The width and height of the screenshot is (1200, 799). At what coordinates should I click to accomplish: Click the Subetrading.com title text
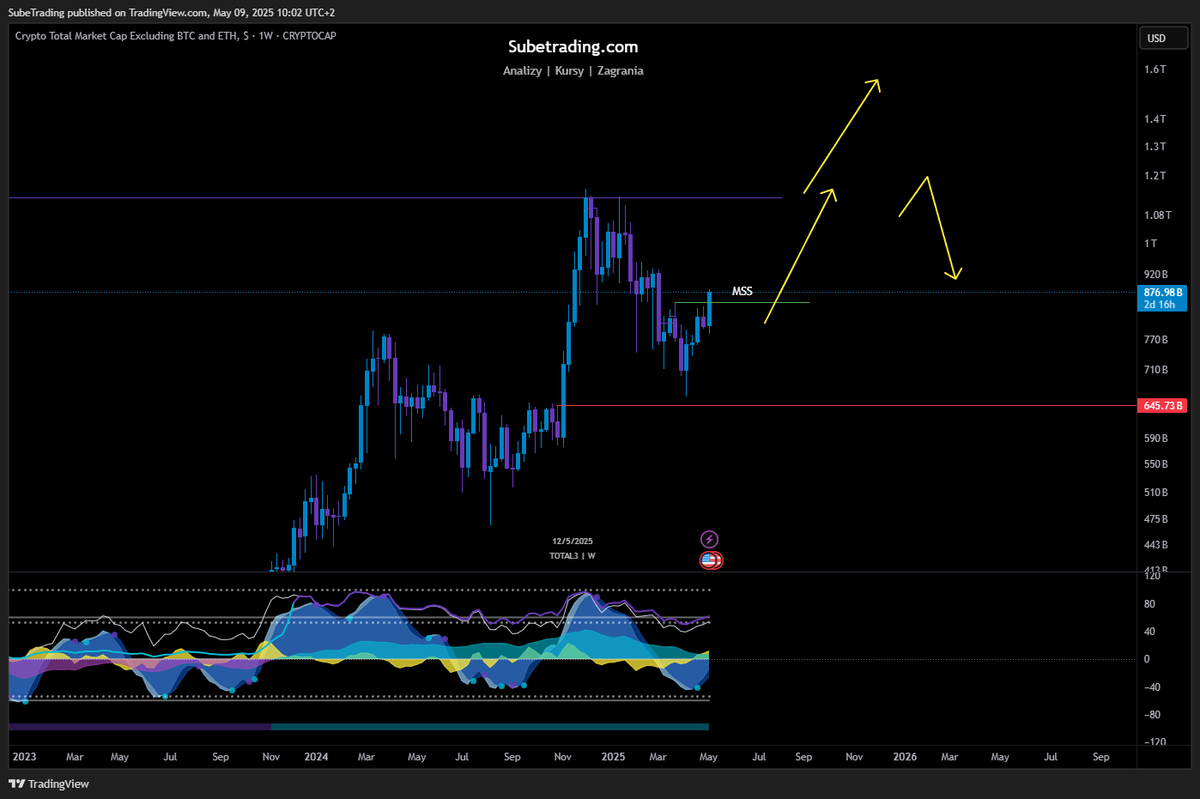pos(573,47)
